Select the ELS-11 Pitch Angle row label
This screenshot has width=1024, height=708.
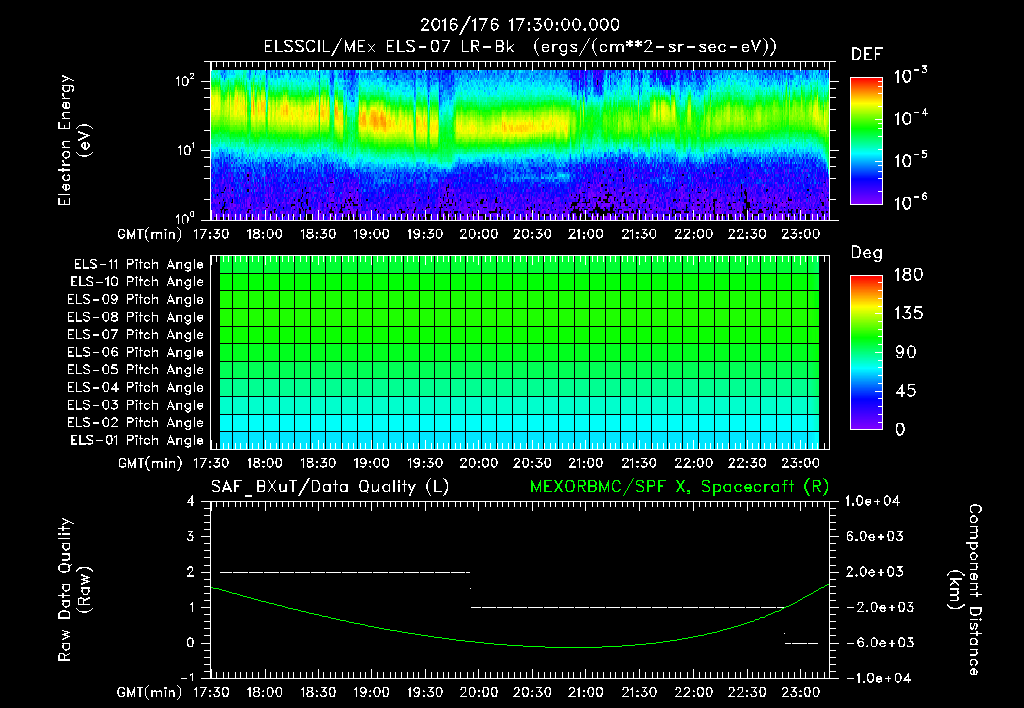tap(138, 265)
